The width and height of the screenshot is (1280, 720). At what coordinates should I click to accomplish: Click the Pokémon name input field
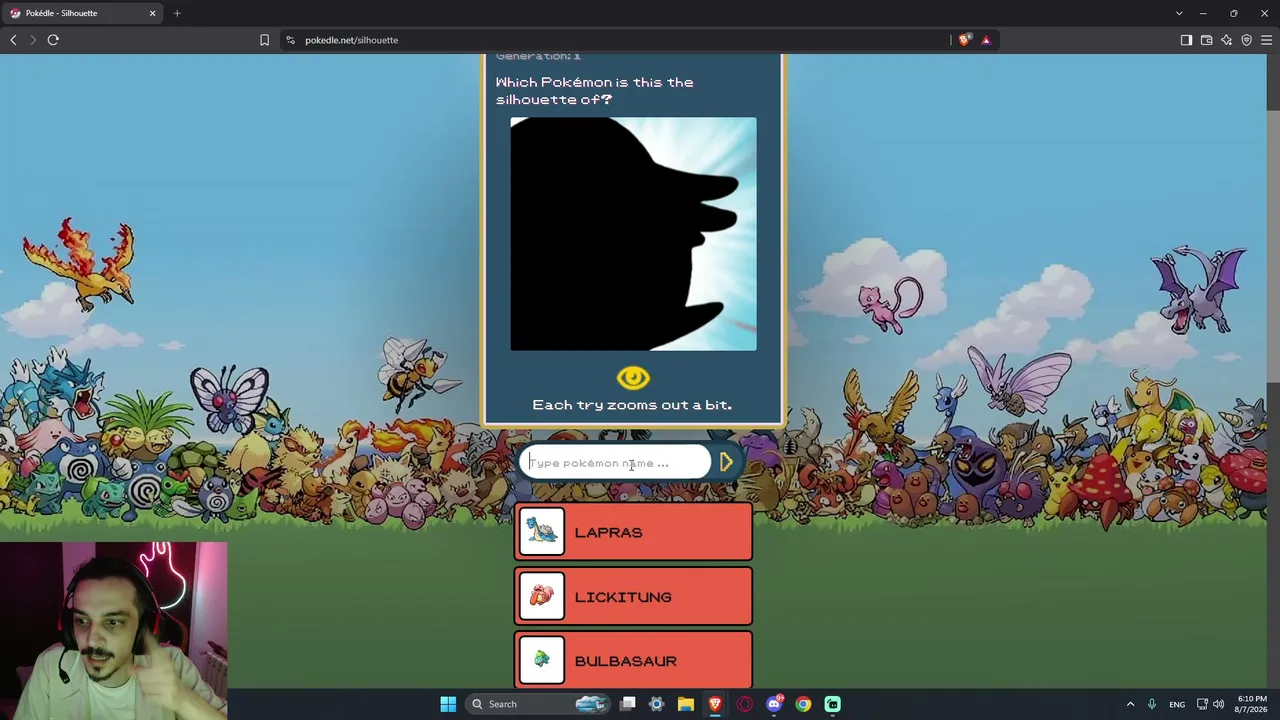pos(614,463)
